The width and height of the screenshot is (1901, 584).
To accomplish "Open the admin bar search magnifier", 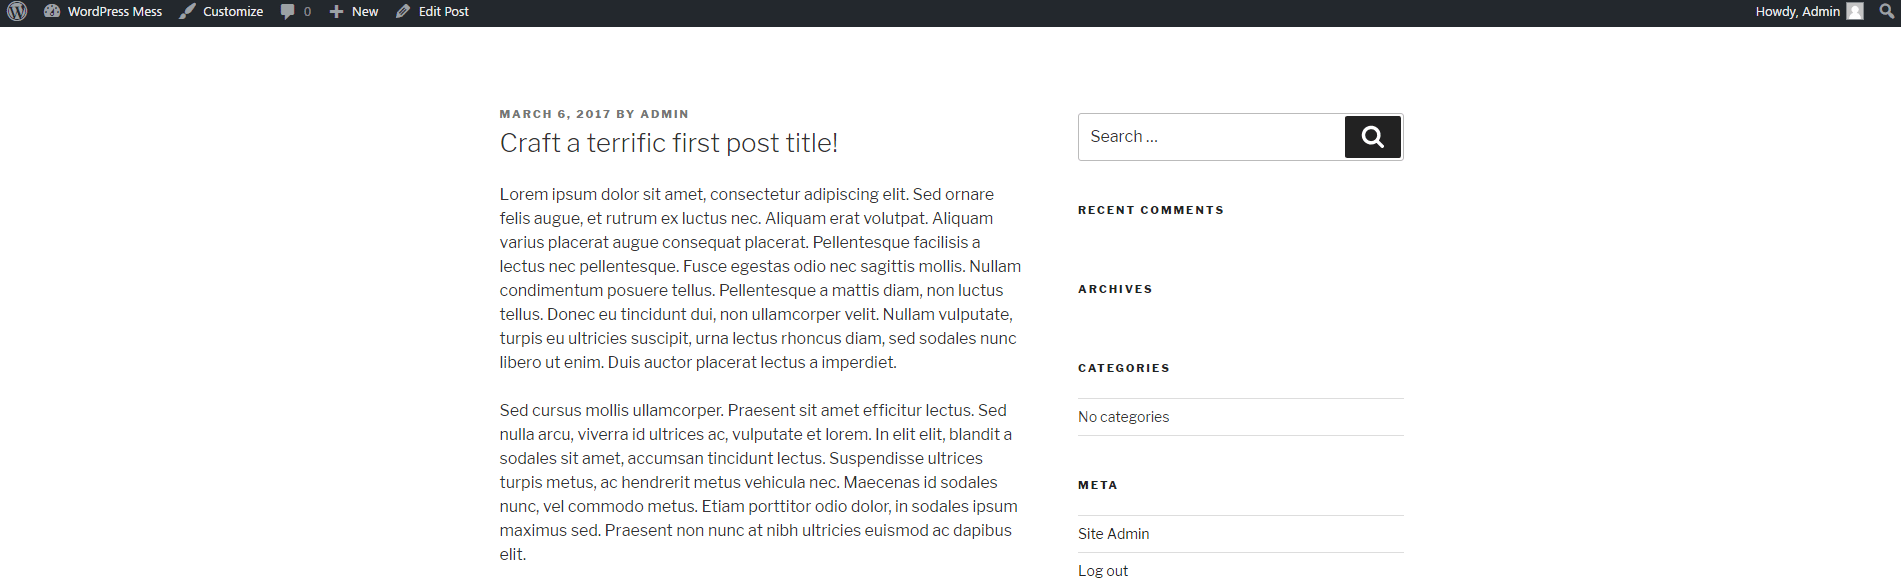I will [x=1886, y=12].
